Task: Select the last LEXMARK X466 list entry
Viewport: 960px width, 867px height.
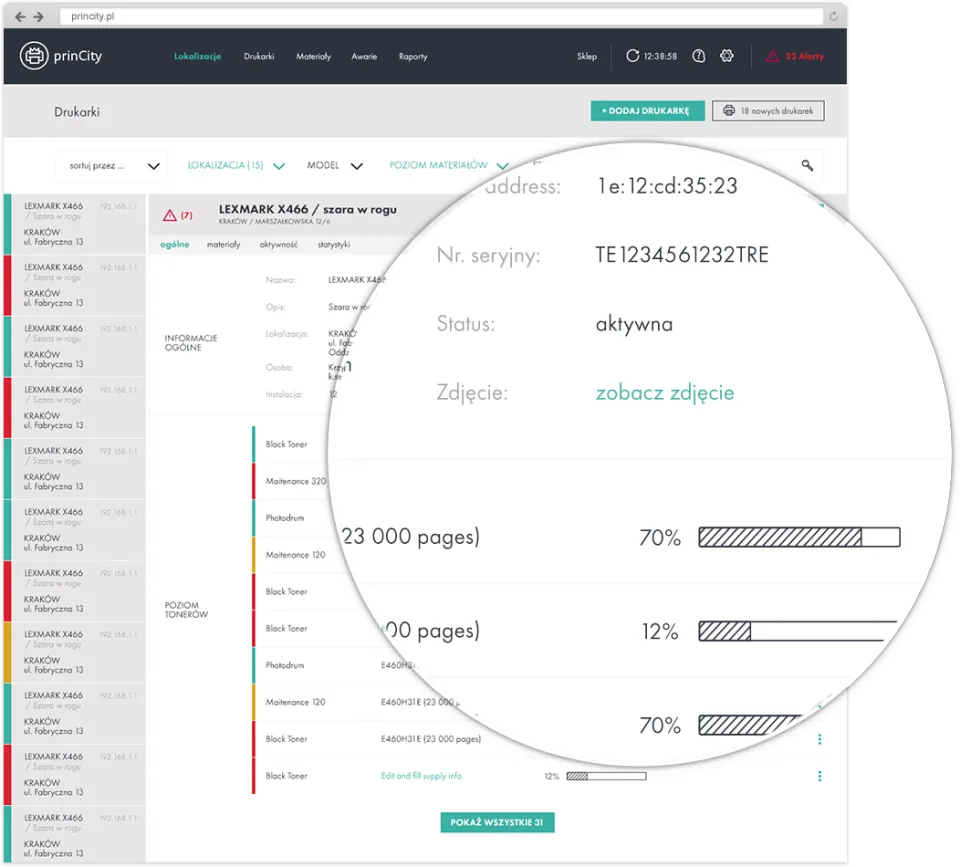Action: (x=75, y=835)
